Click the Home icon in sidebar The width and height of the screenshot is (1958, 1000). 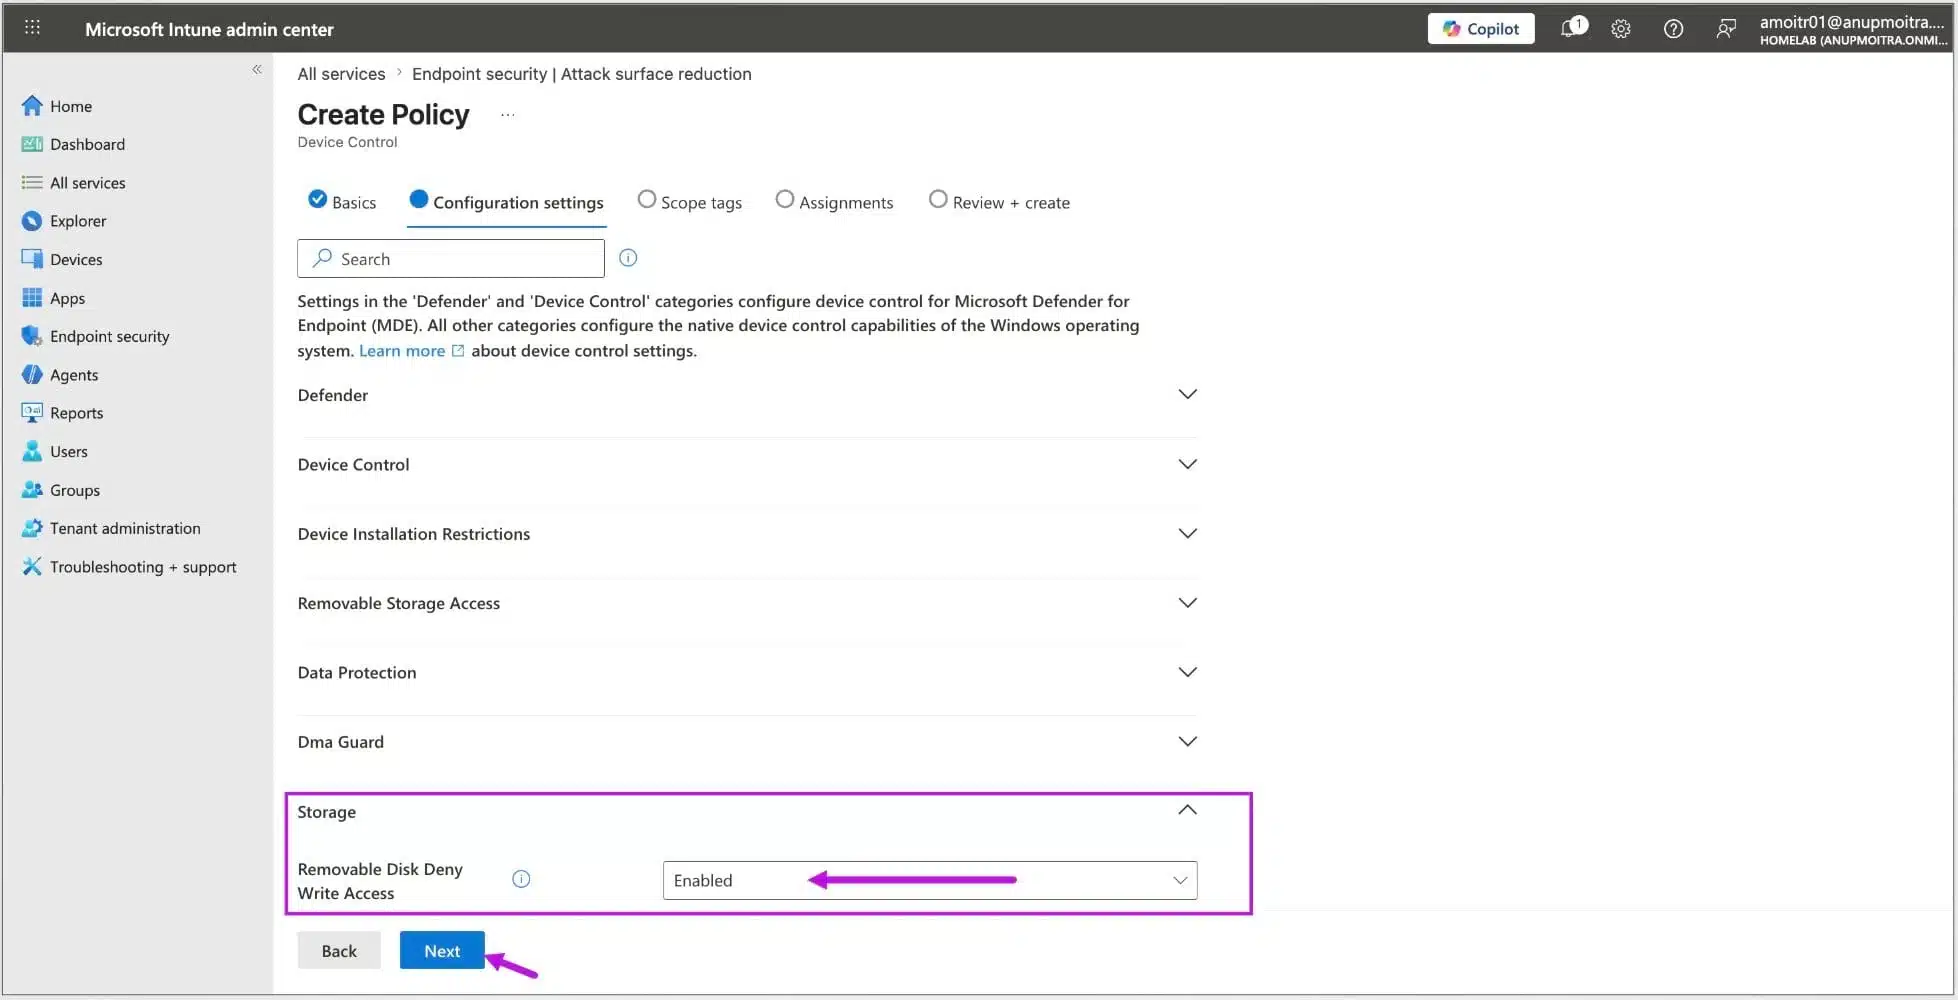[x=32, y=106]
